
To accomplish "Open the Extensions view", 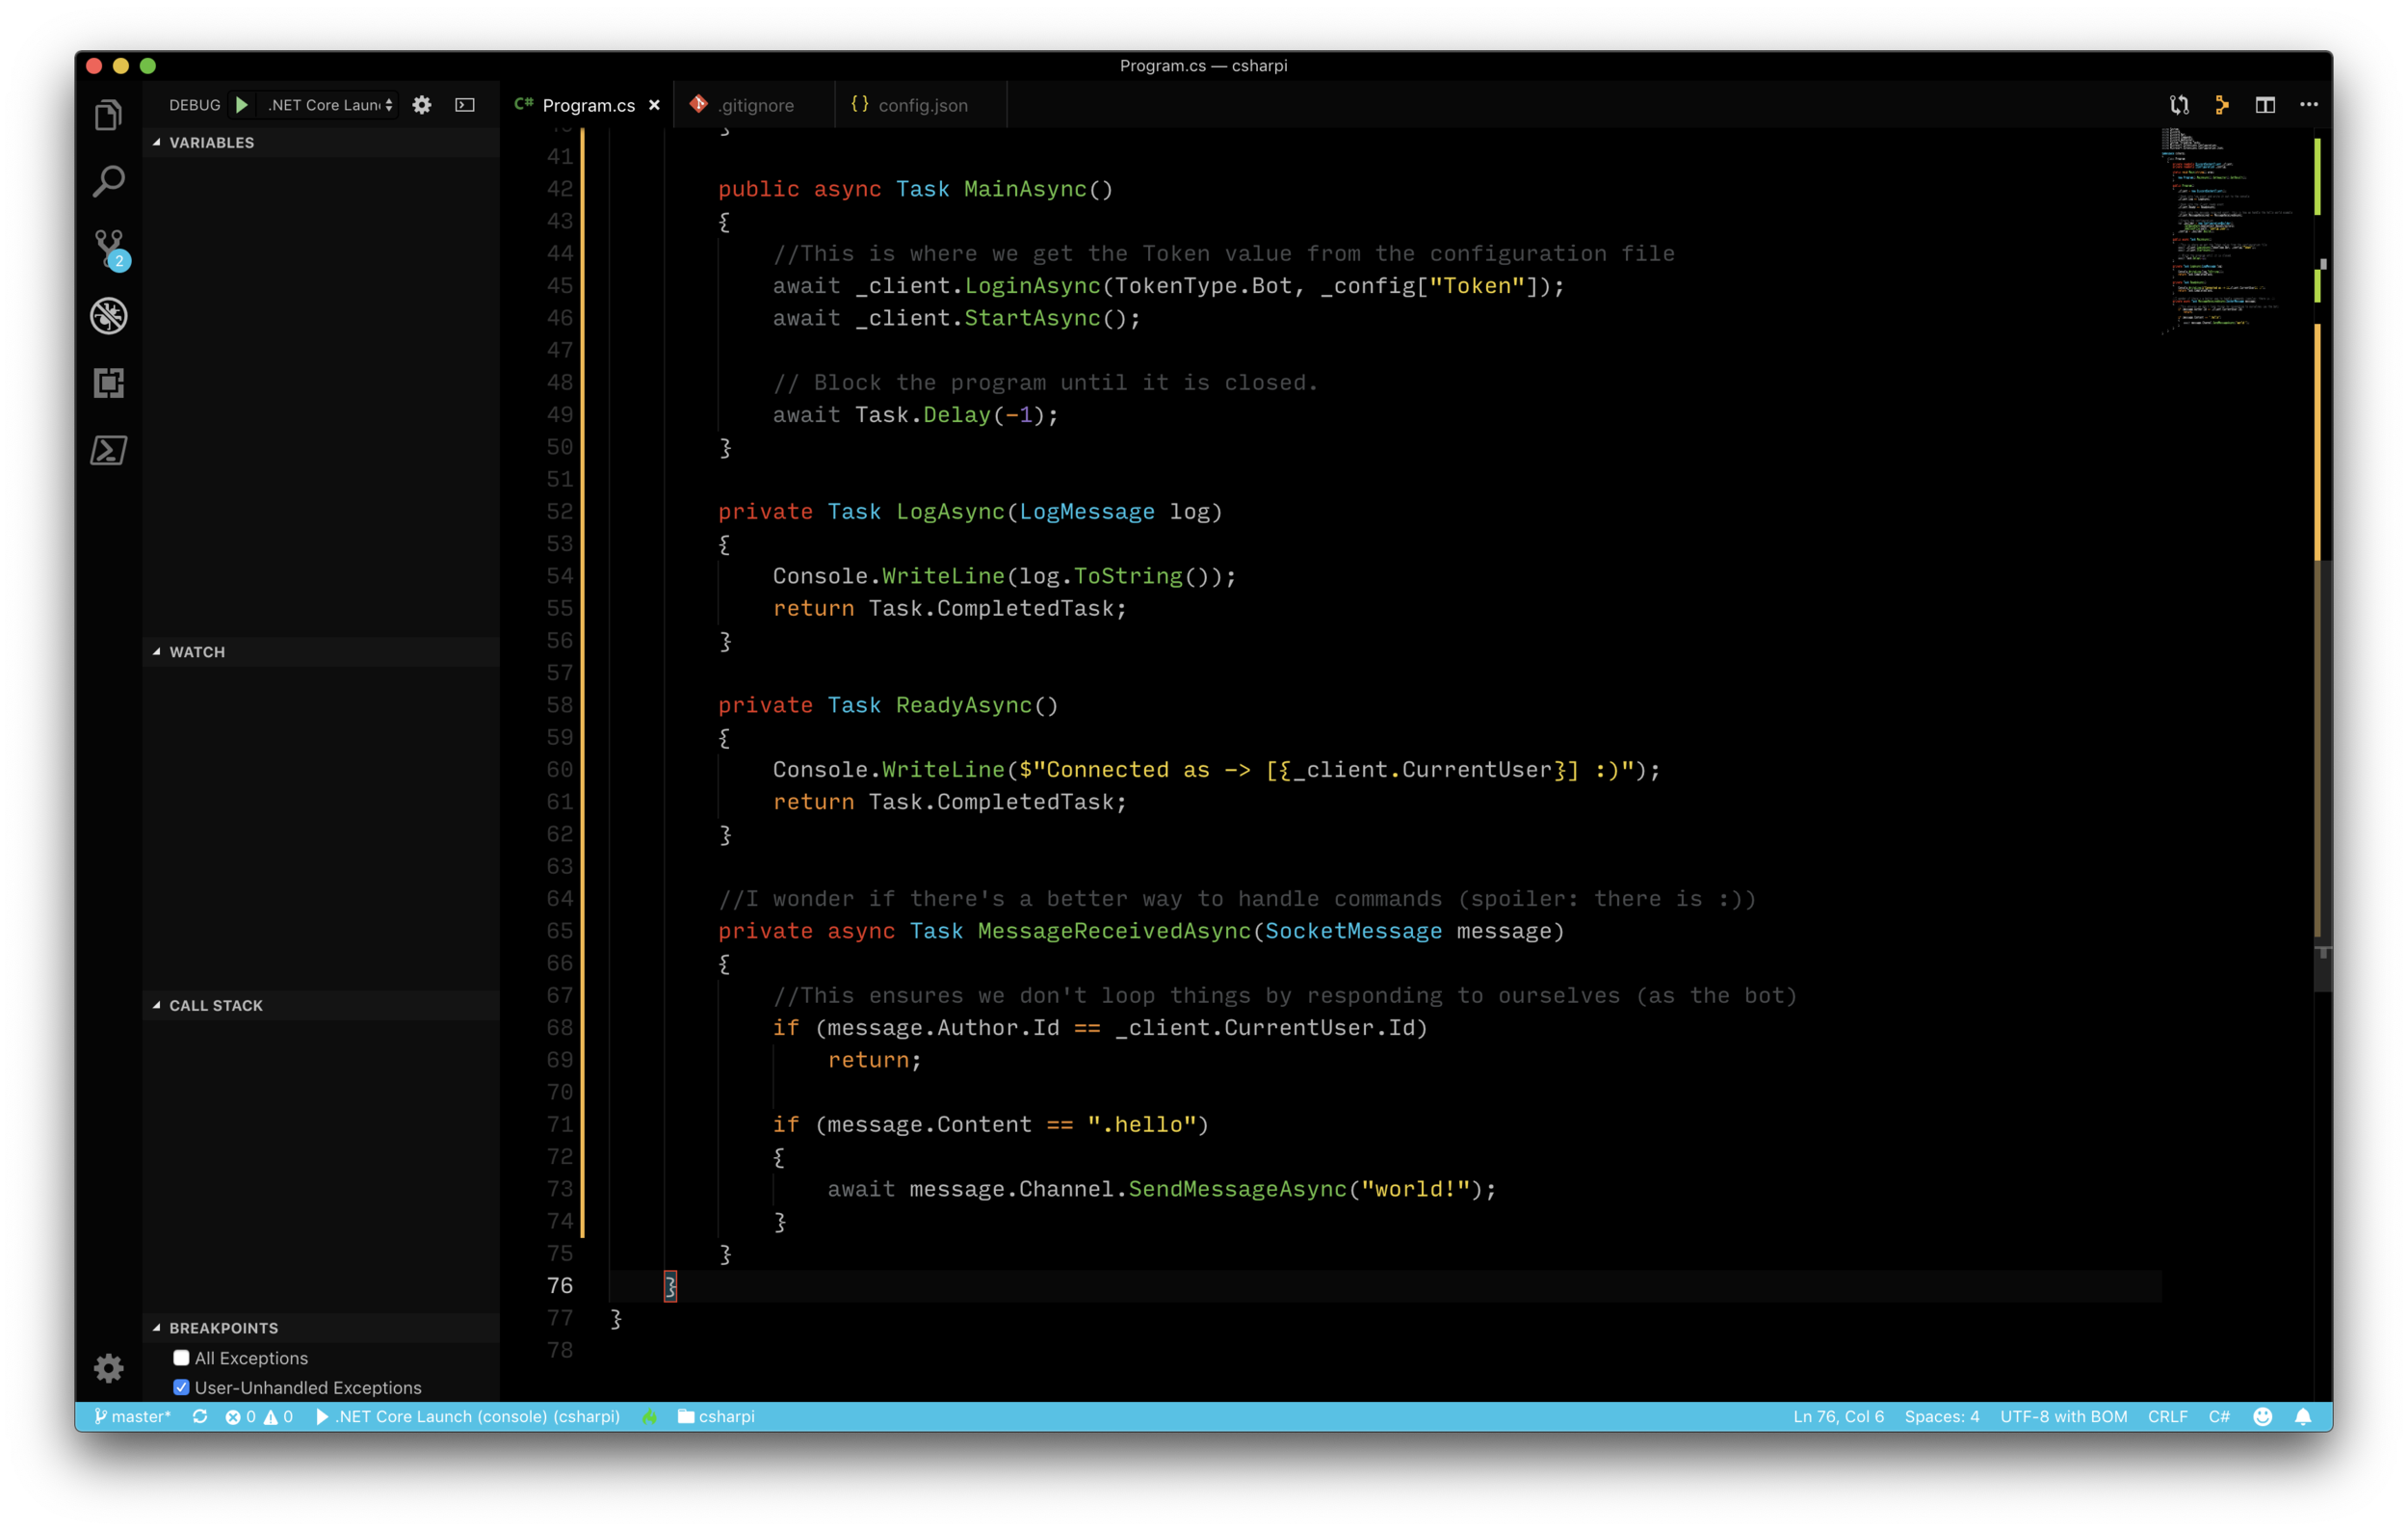I will 108,383.
